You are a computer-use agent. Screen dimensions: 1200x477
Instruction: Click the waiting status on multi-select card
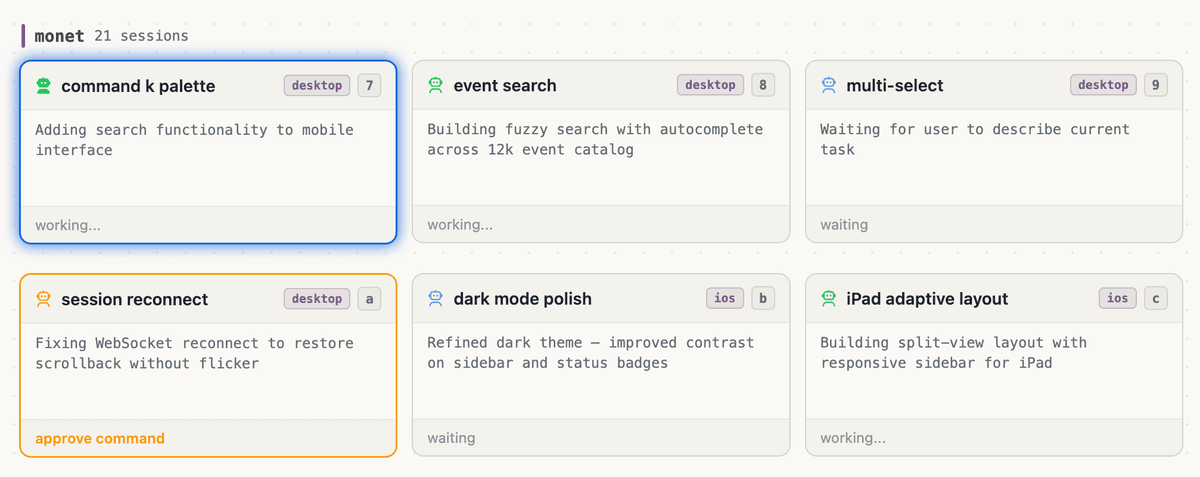click(x=844, y=225)
